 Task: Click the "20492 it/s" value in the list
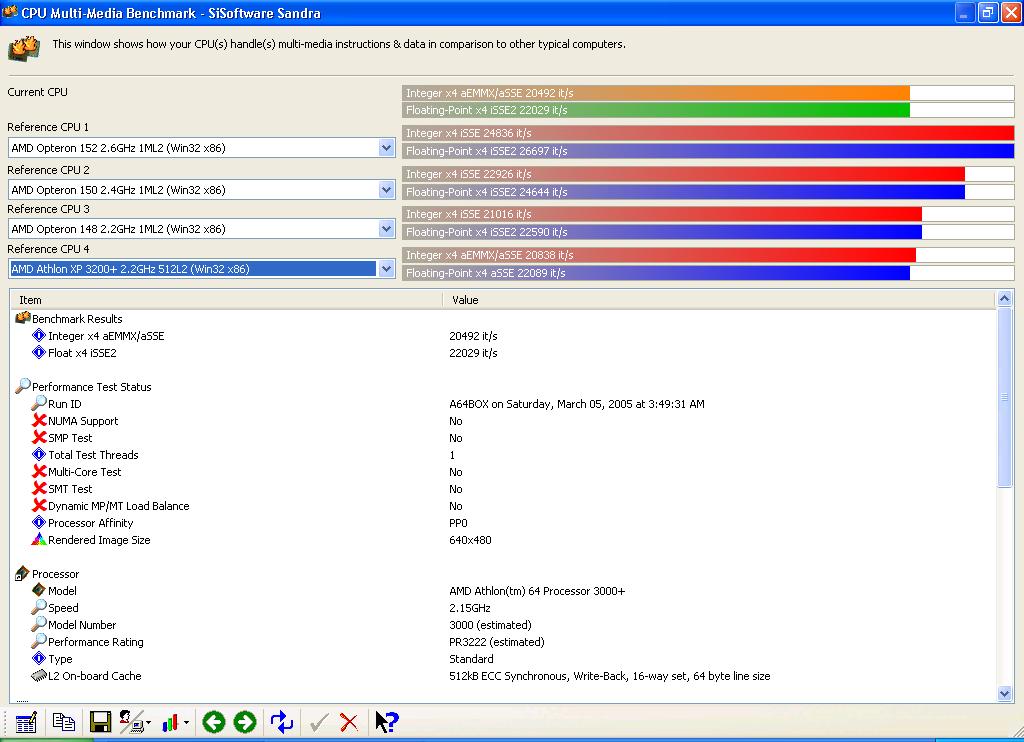pos(473,336)
